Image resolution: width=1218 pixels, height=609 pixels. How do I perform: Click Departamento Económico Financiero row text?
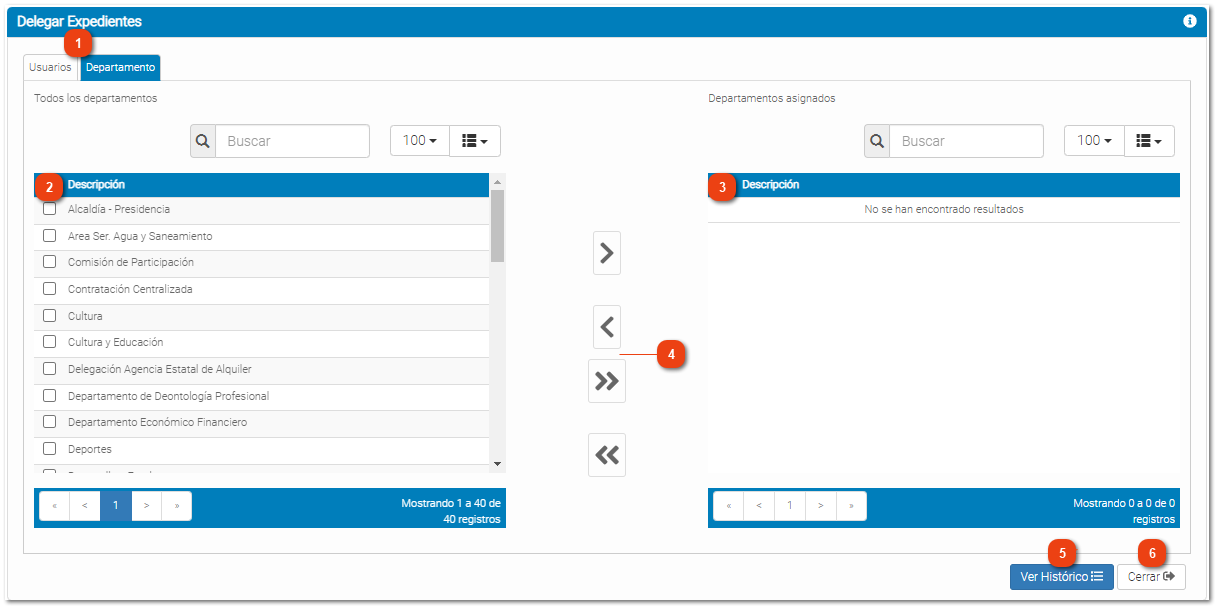pyautogui.click(x=157, y=422)
